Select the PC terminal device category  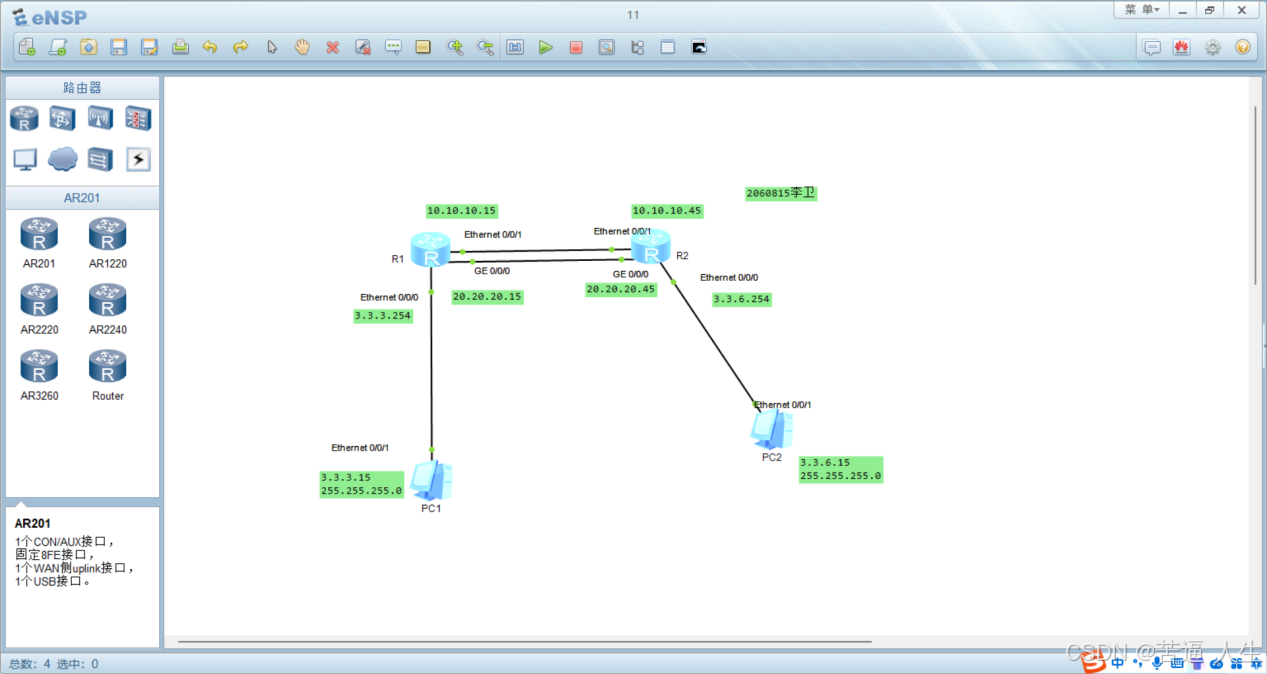click(24, 159)
